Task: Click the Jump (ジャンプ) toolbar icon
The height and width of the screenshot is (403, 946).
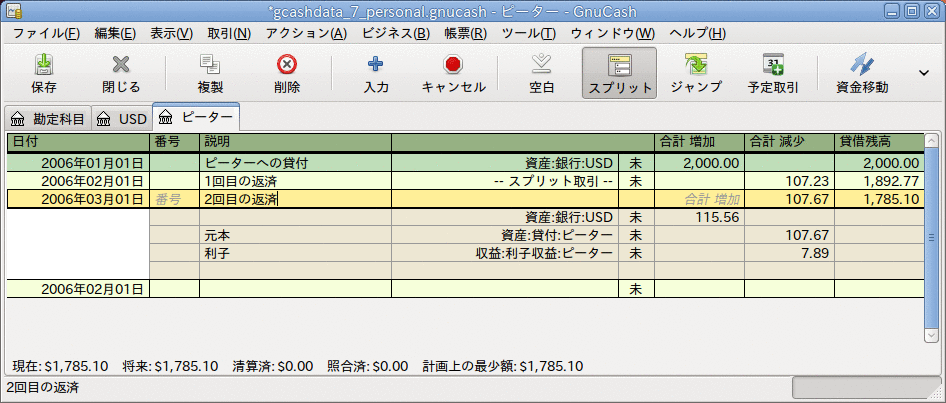Action: click(x=696, y=74)
